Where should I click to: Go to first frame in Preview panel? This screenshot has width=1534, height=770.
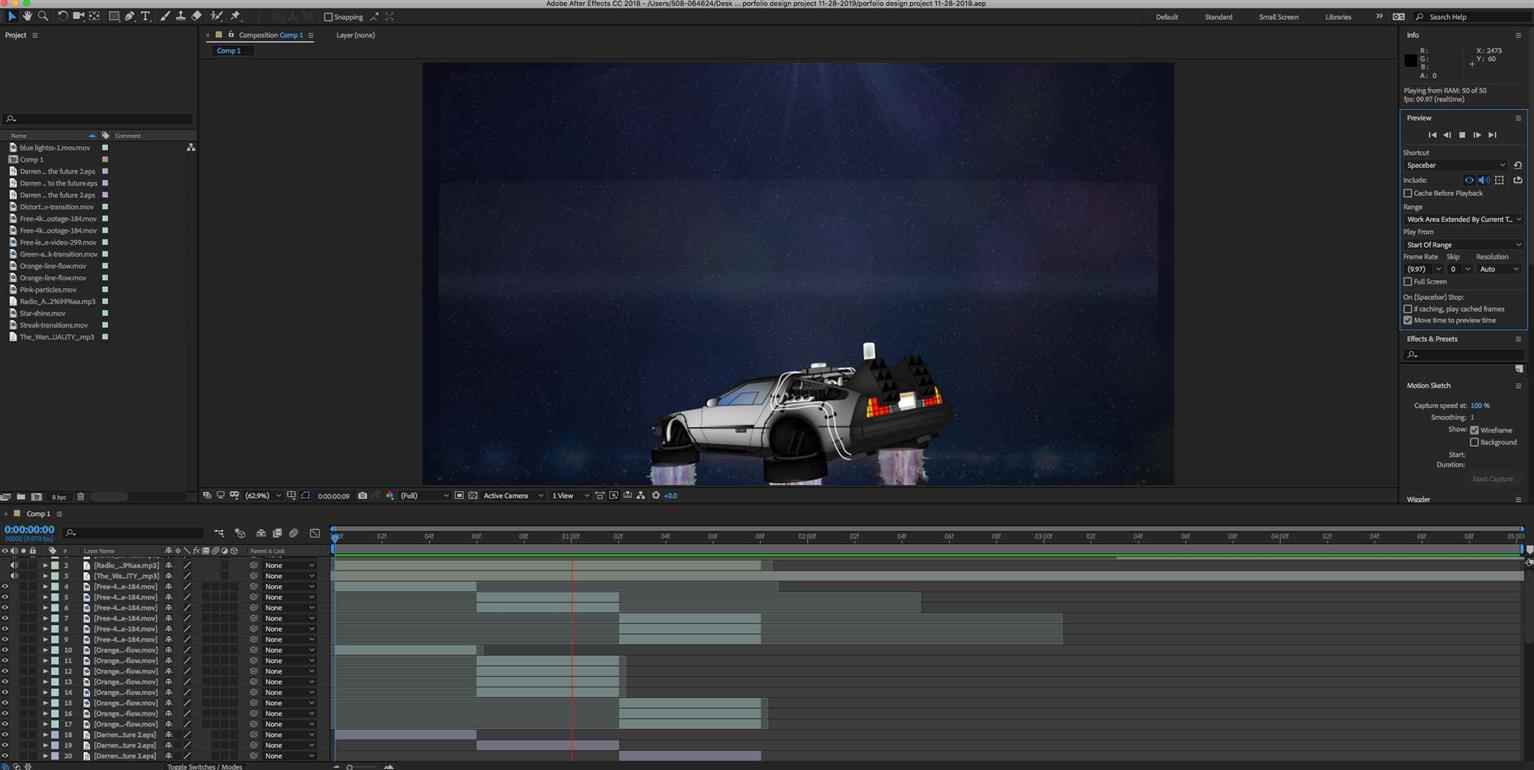[1432, 135]
